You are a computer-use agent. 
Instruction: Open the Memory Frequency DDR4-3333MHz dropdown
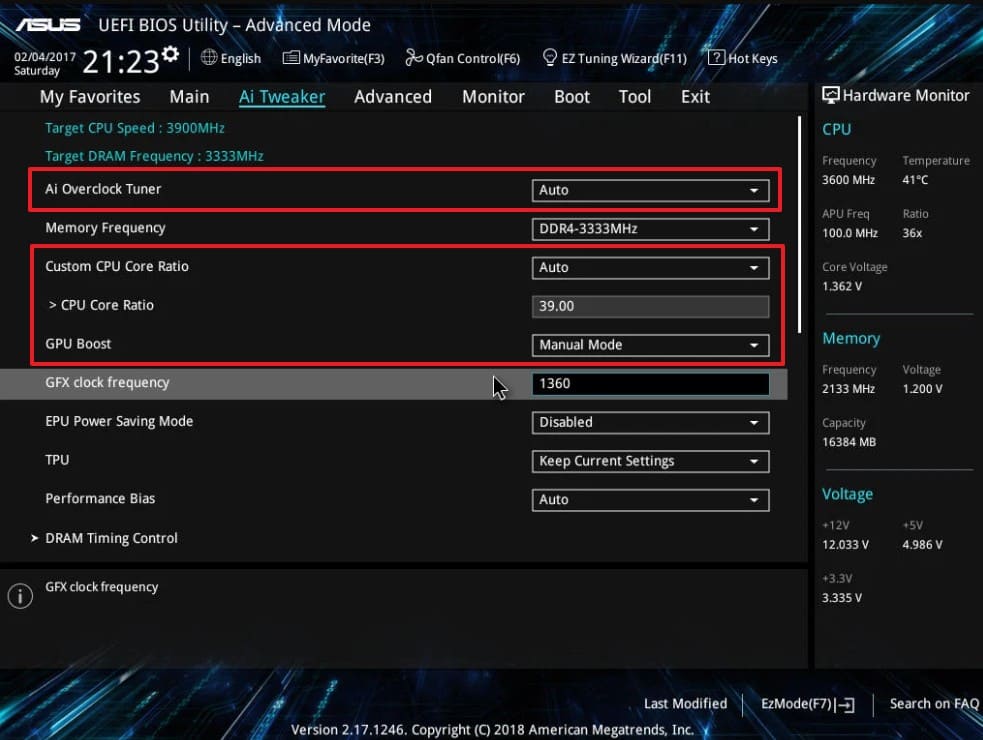[650, 229]
